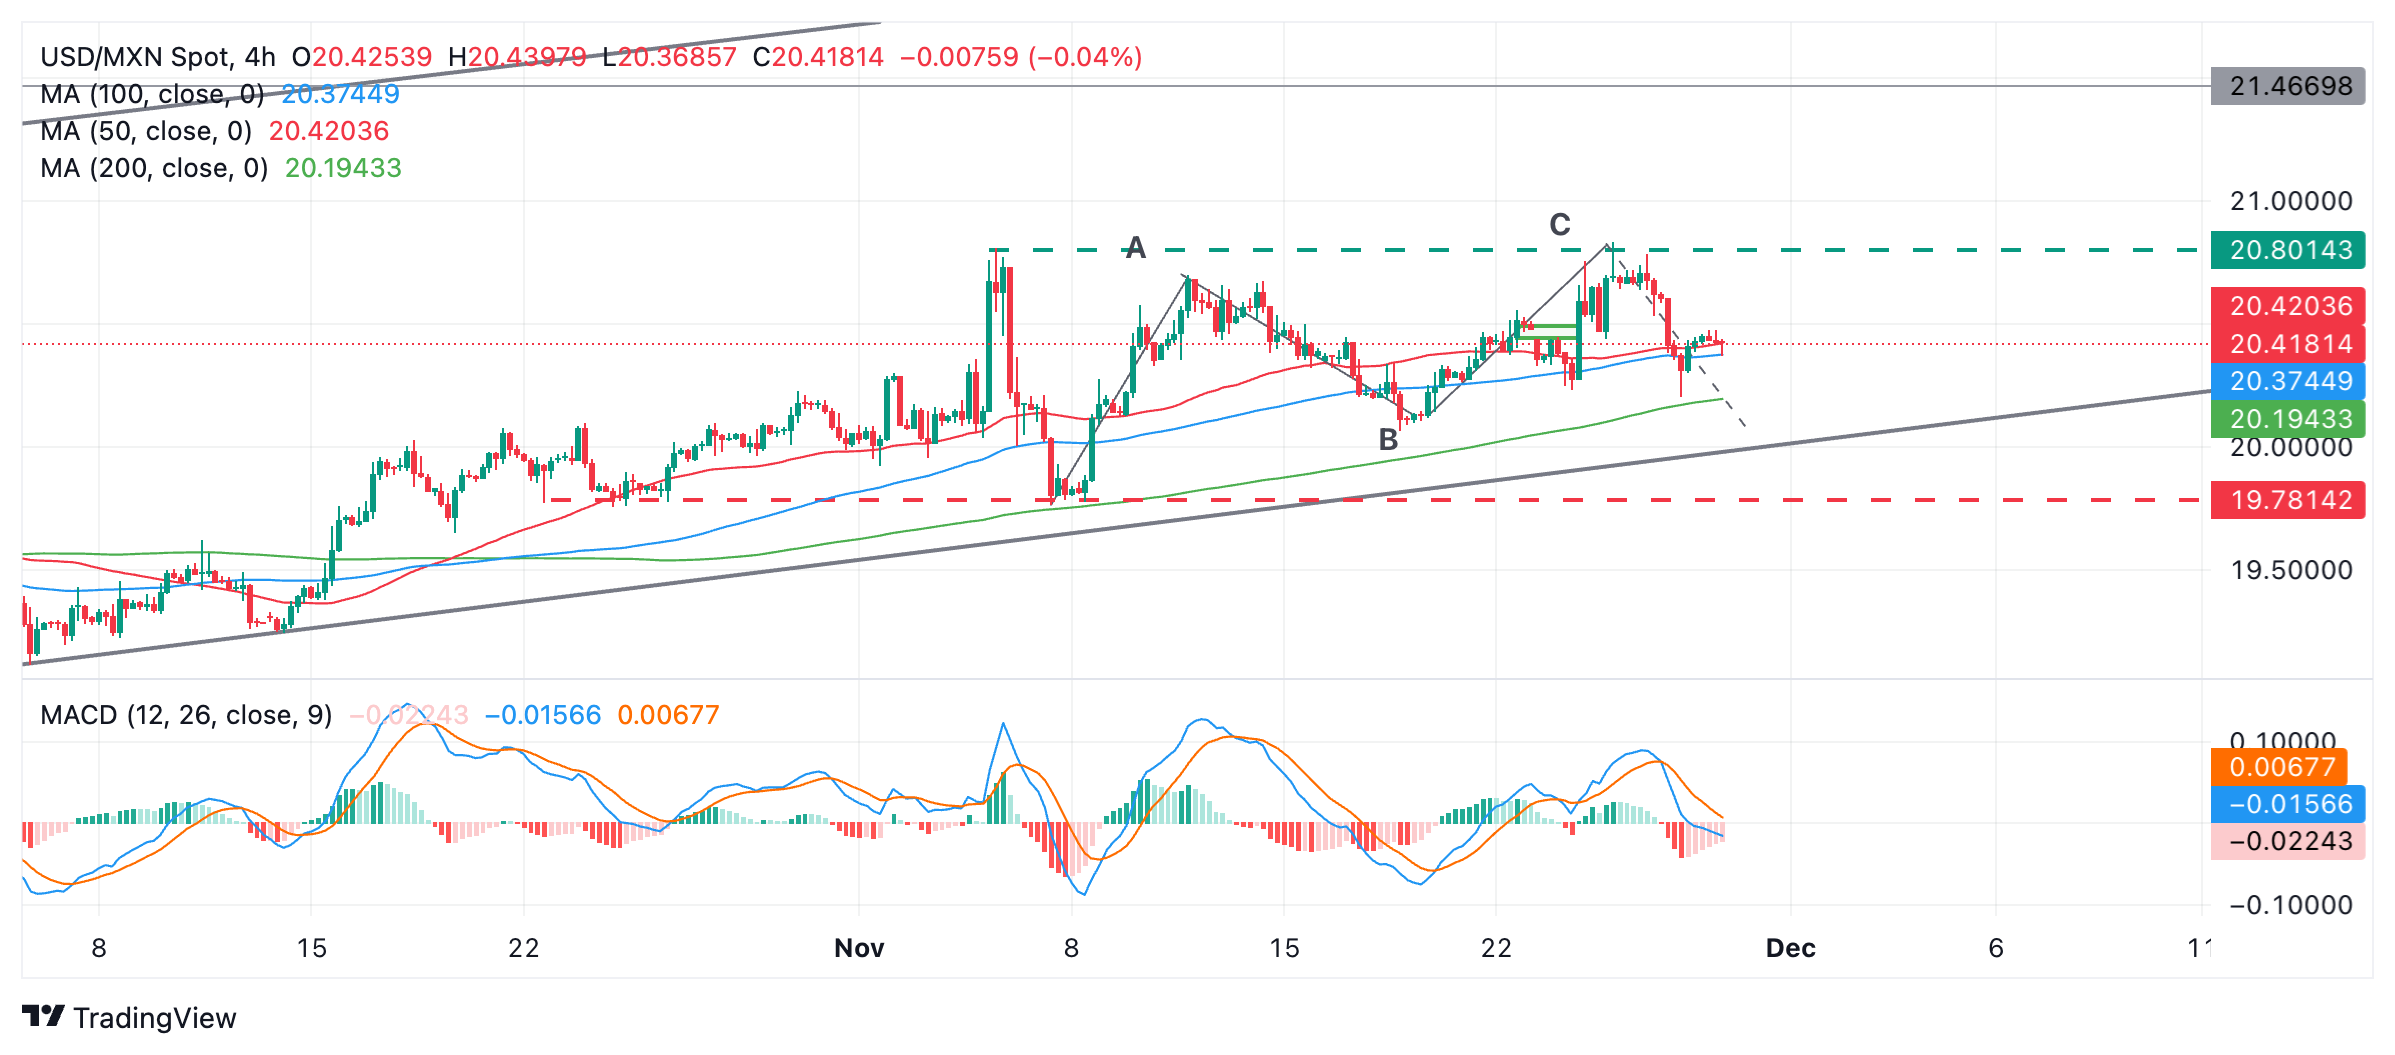Select the blue 20.37449 MA price label
The width and height of the screenshot is (2395, 1055).
[2288, 381]
